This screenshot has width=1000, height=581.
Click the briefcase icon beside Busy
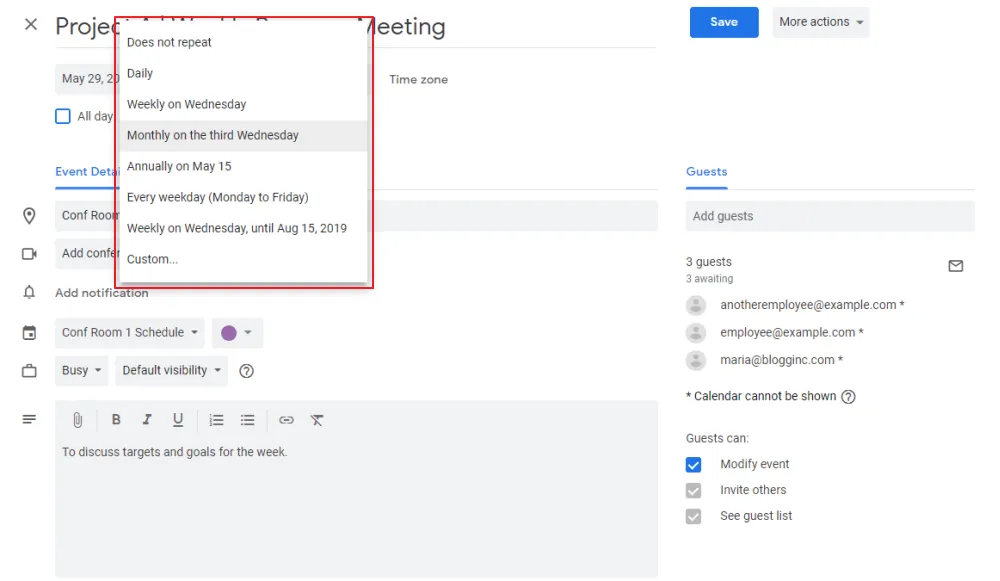29,371
